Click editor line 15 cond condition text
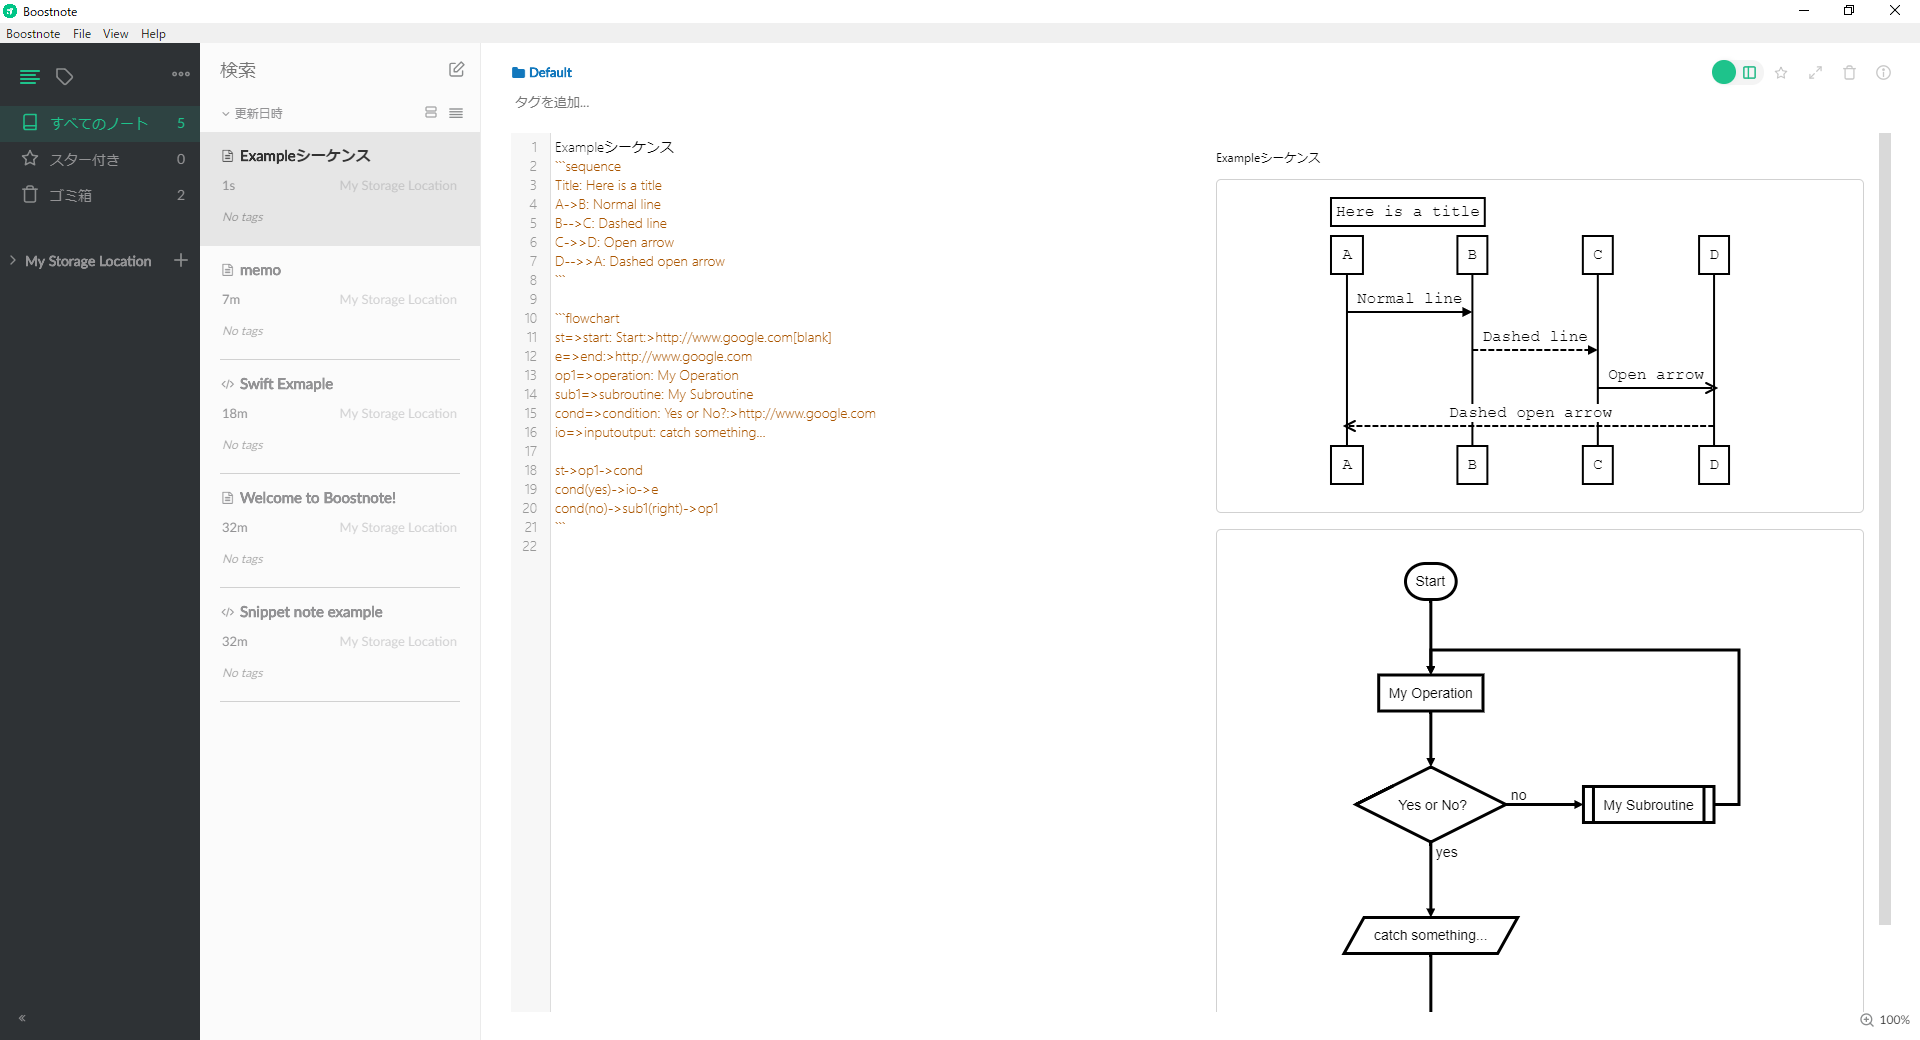The height and width of the screenshot is (1040, 1920). (715, 413)
